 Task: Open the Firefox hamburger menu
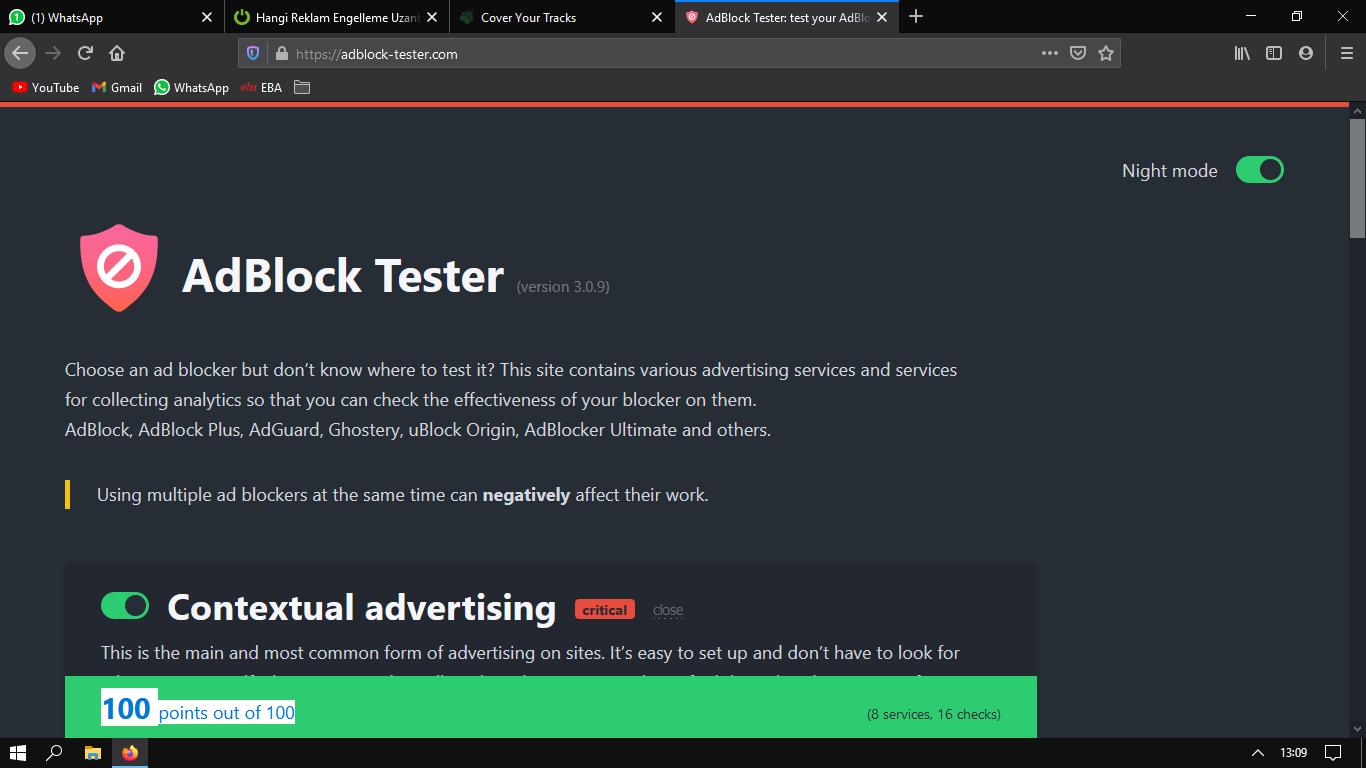point(1346,53)
